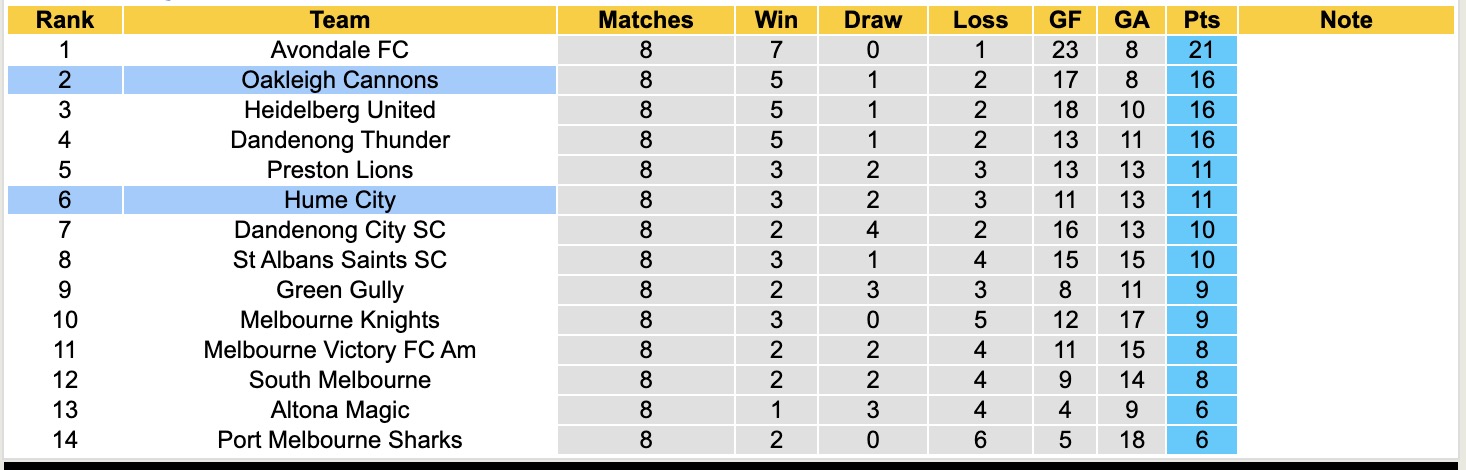Select Green Gully team name
1466x470 pixels.
pyautogui.click(x=340, y=290)
